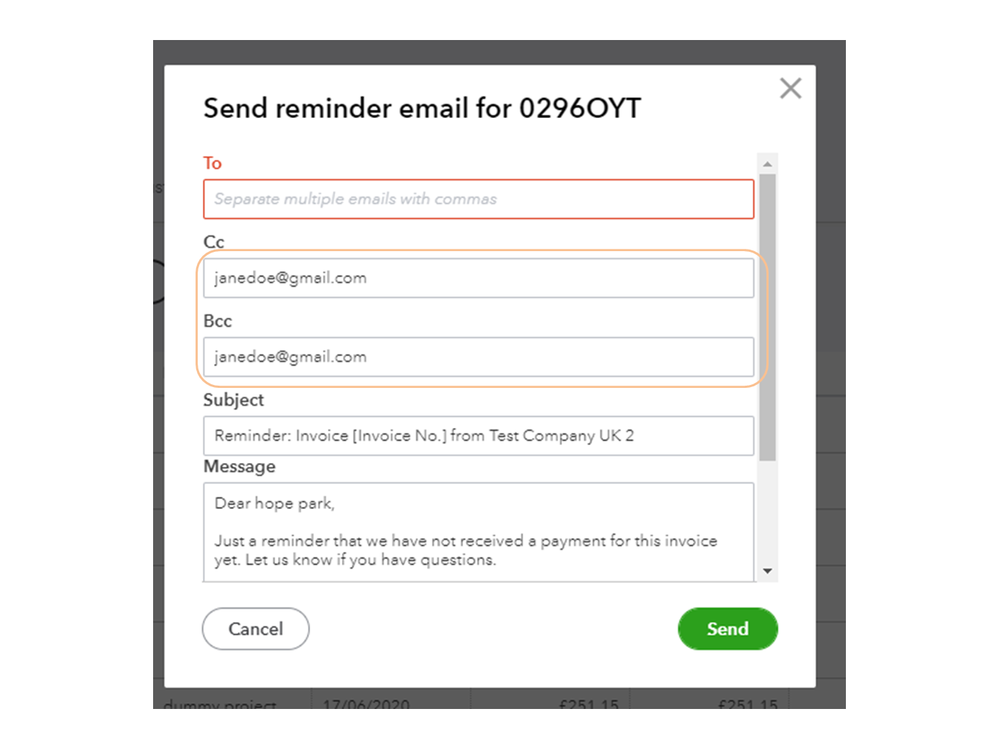This screenshot has height=749, width=999.
Task: Click the "Cc" field label
Action: (214, 242)
